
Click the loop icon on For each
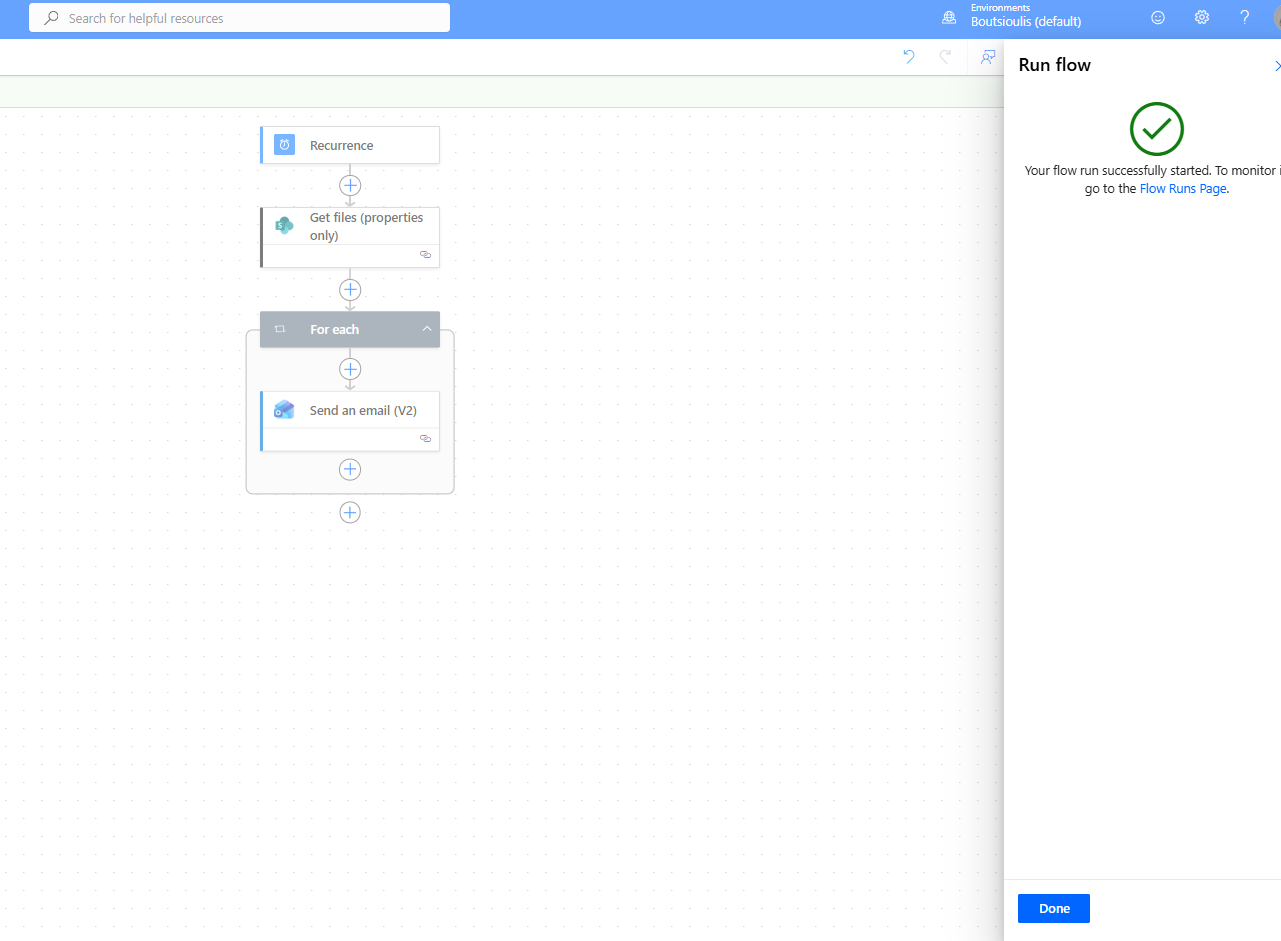(281, 329)
